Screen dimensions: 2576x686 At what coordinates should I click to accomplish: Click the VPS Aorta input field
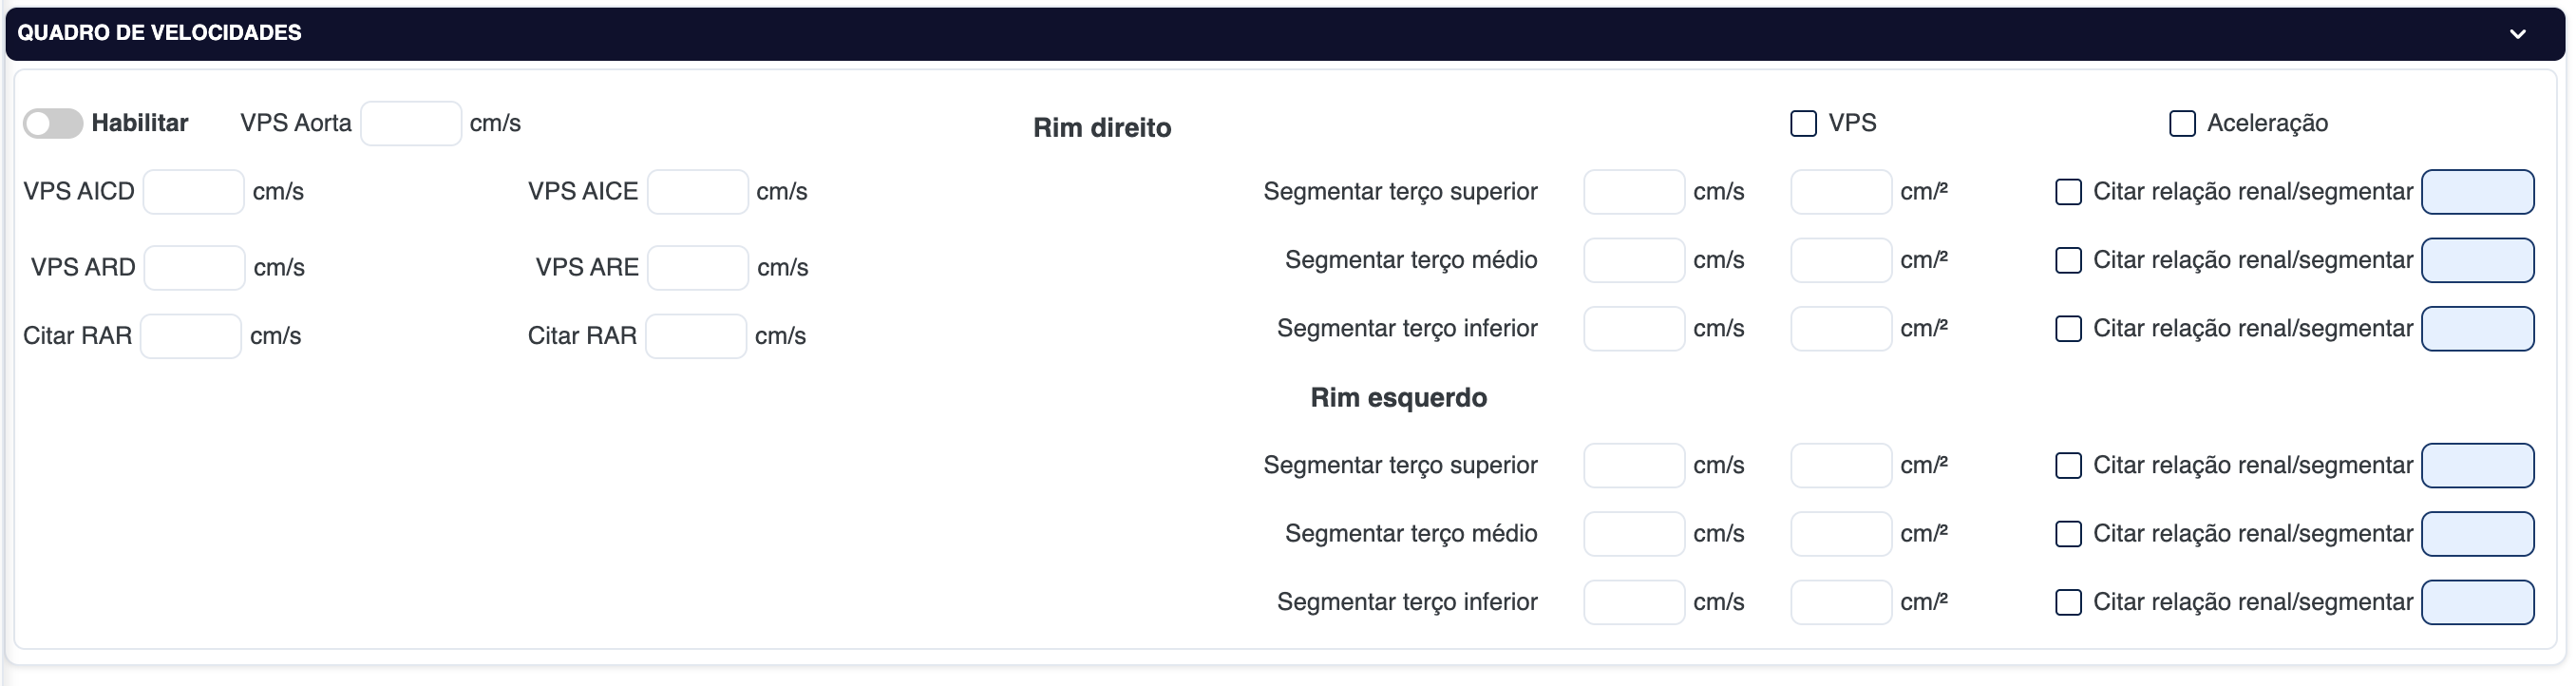410,124
